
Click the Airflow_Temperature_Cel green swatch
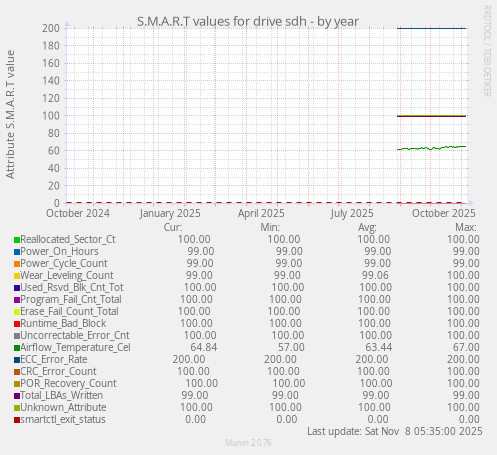pos(17,348)
